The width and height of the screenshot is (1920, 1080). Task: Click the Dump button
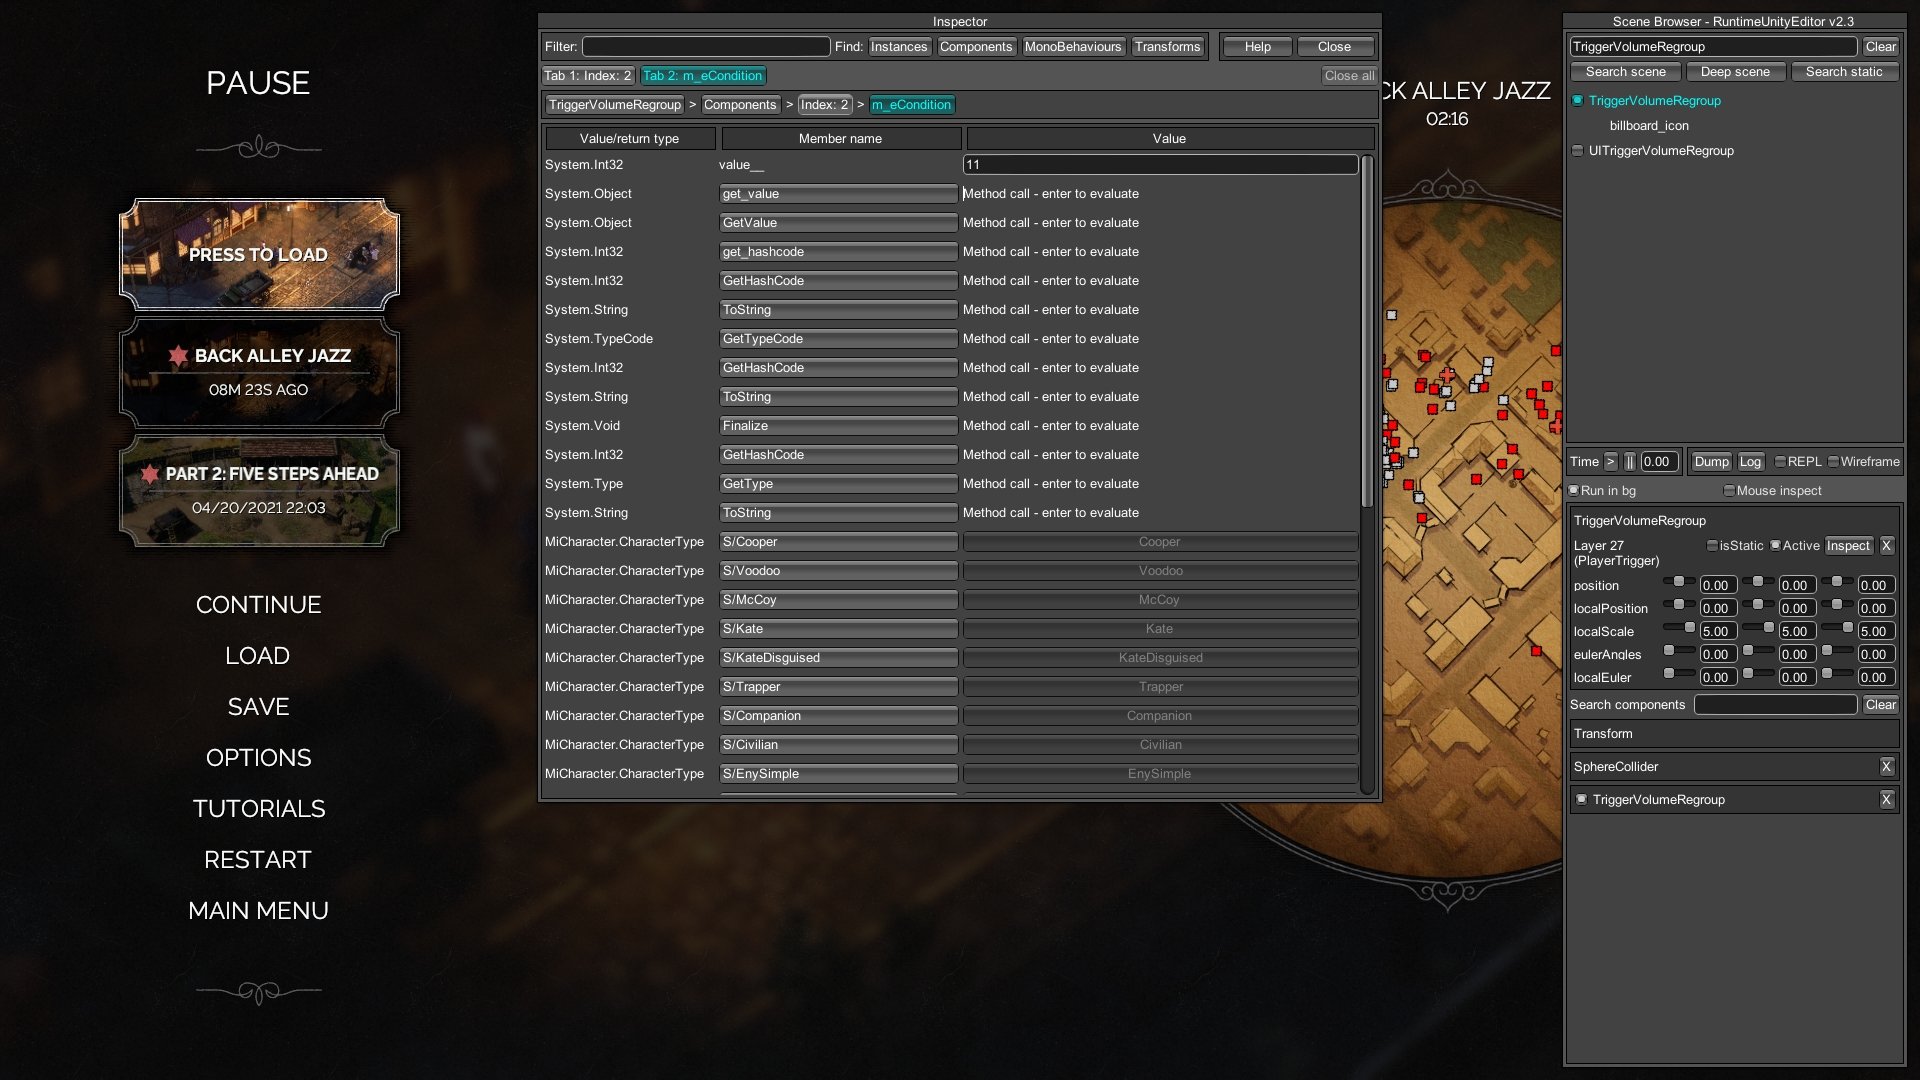coord(1711,461)
